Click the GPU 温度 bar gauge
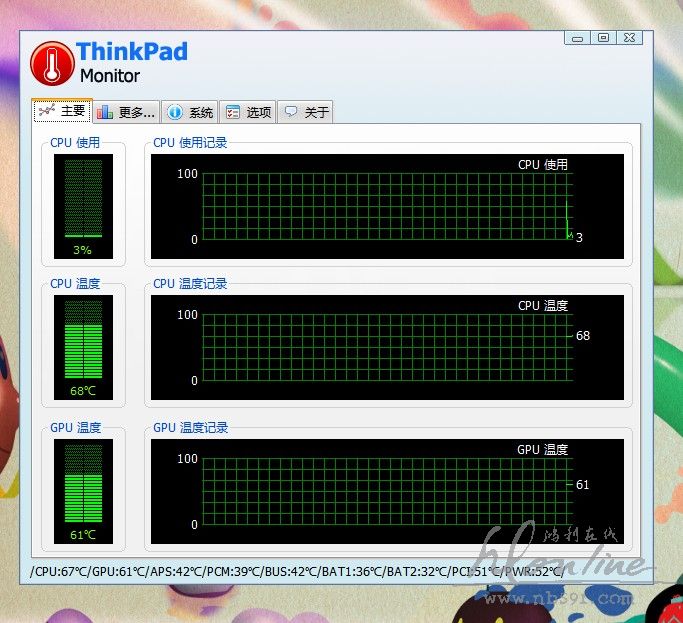 tap(84, 484)
